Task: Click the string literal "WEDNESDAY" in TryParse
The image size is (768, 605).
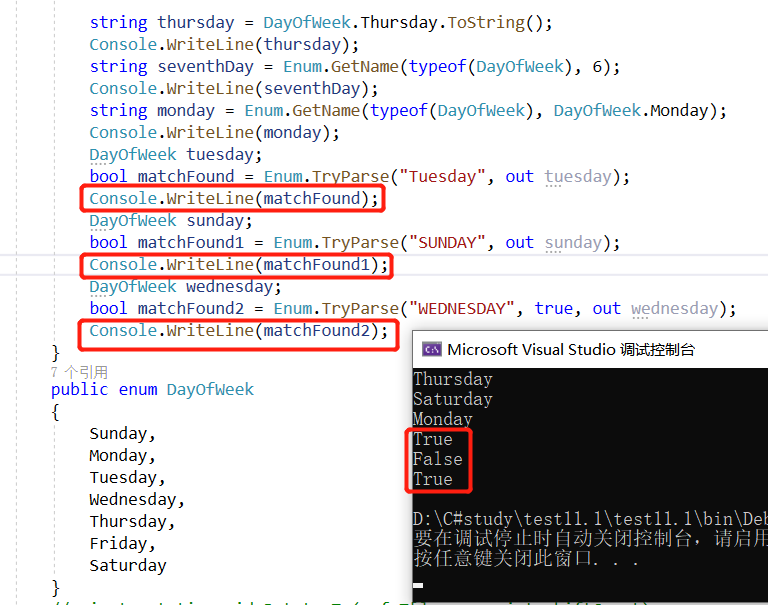Action: point(461,309)
